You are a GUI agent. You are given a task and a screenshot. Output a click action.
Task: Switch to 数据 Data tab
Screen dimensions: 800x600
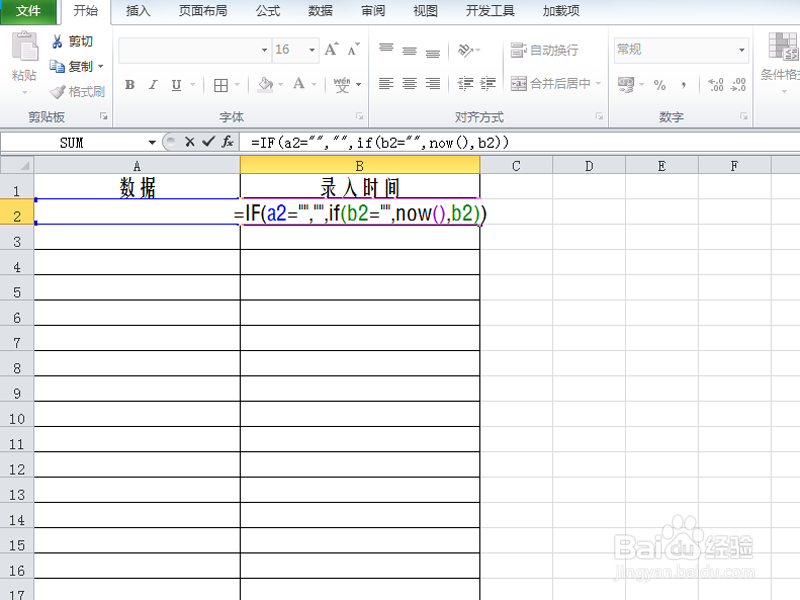coord(320,11)
